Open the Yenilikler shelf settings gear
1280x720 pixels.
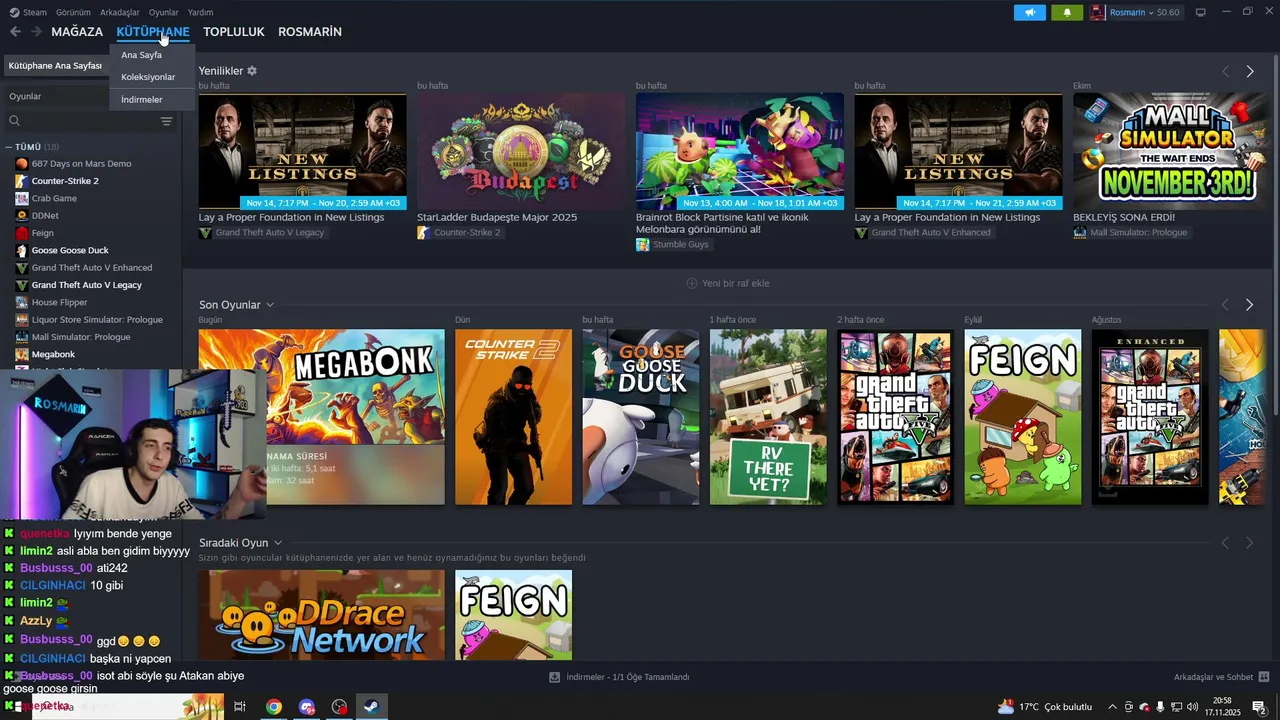point(252,71)
